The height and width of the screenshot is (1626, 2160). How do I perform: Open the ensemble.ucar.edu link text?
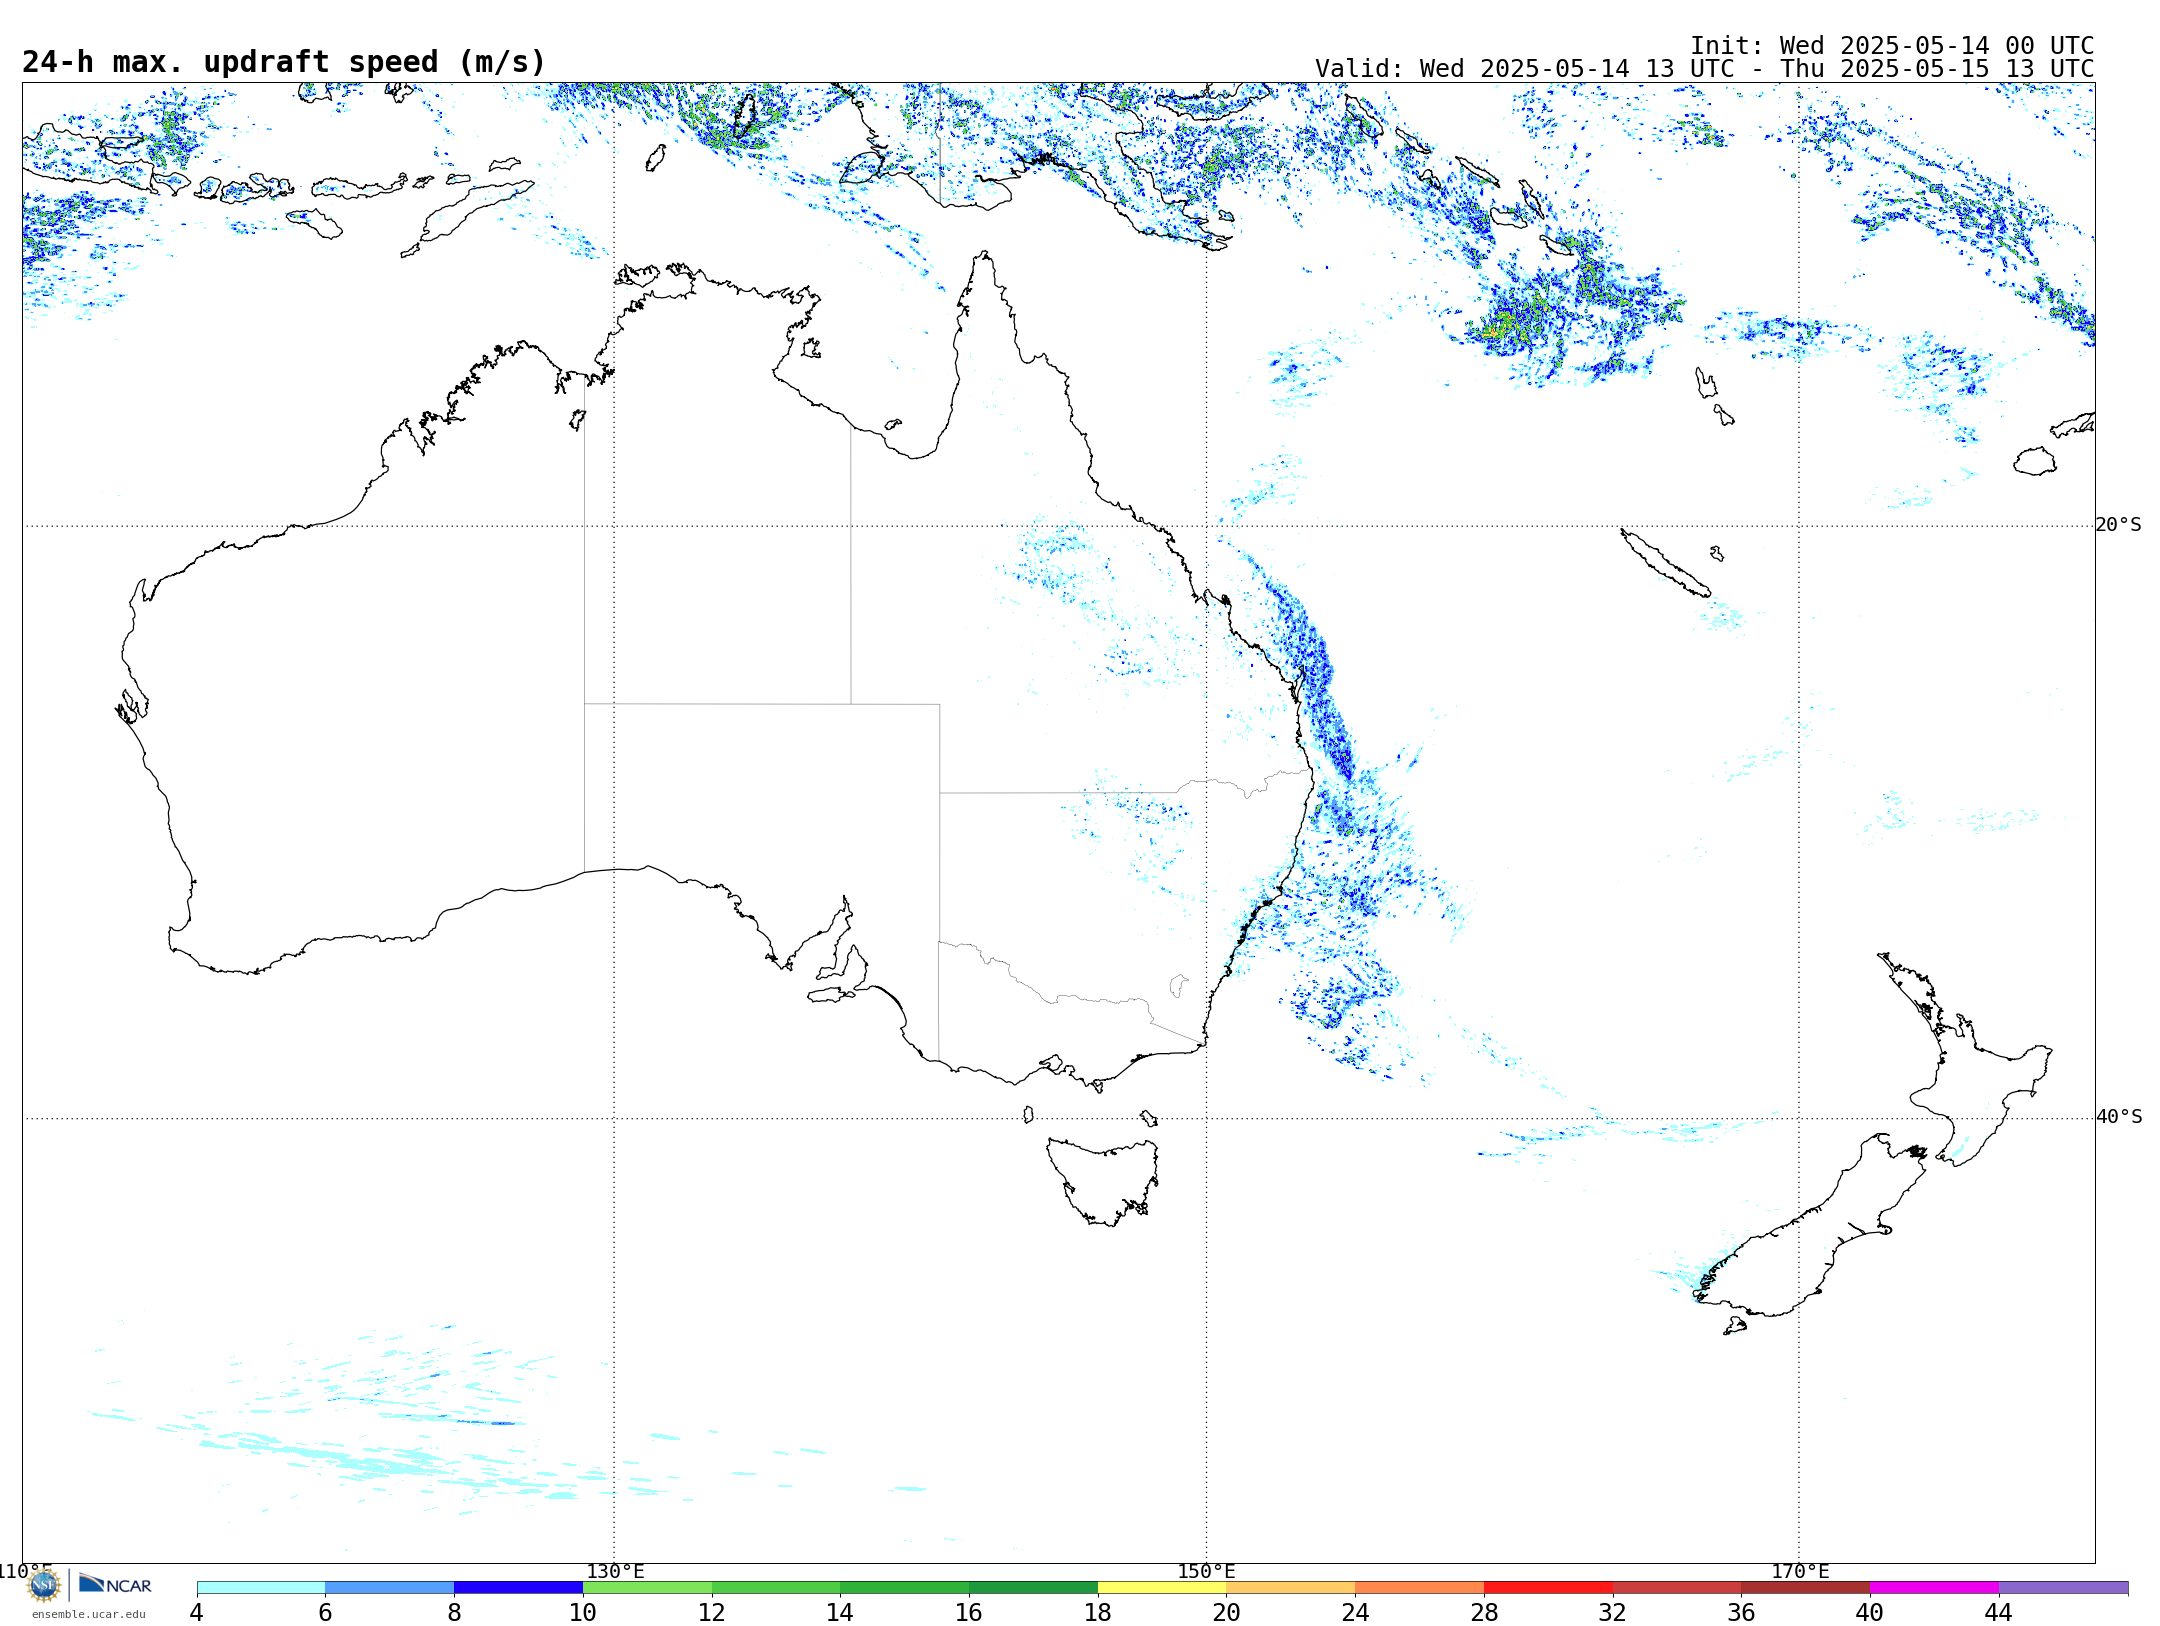[x=89, y=1614]
